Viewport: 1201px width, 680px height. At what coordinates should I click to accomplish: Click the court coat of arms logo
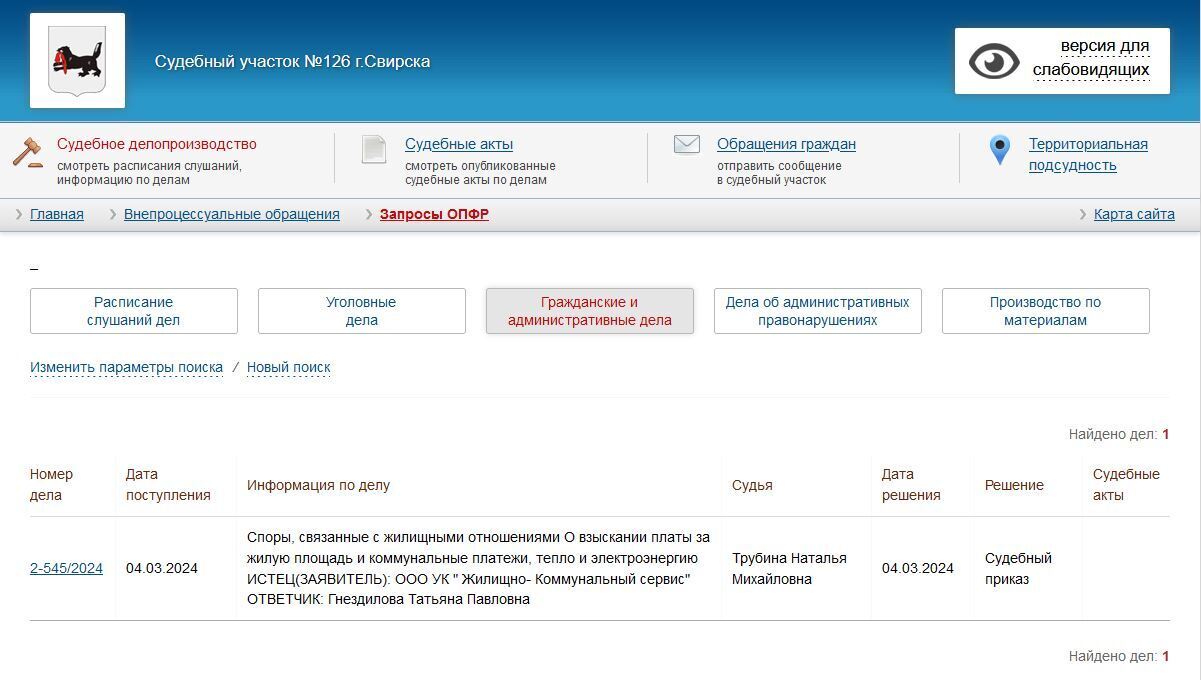coord(77,61)
